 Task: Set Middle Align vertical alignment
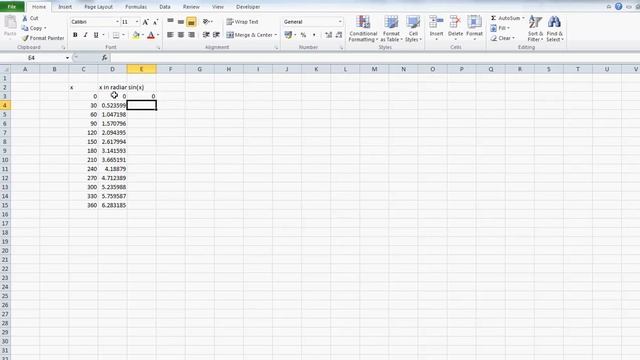(181, 21)
